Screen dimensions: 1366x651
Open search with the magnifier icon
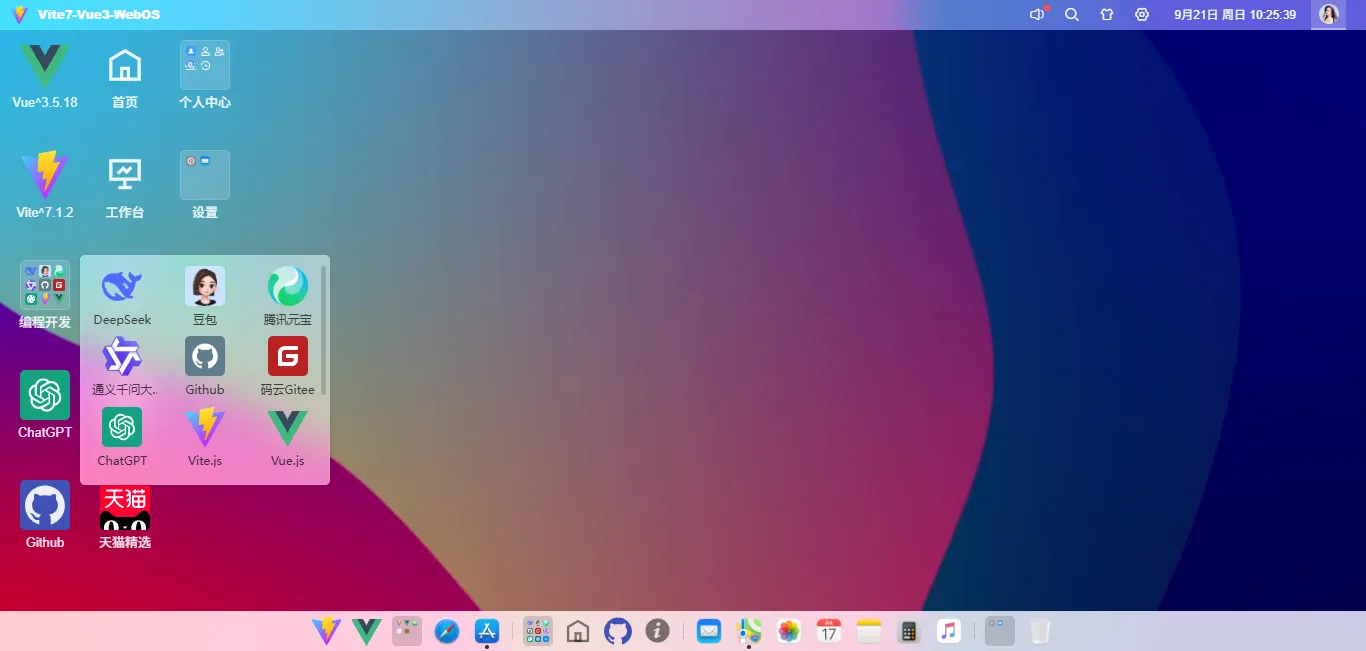(x=1071, y=14)
